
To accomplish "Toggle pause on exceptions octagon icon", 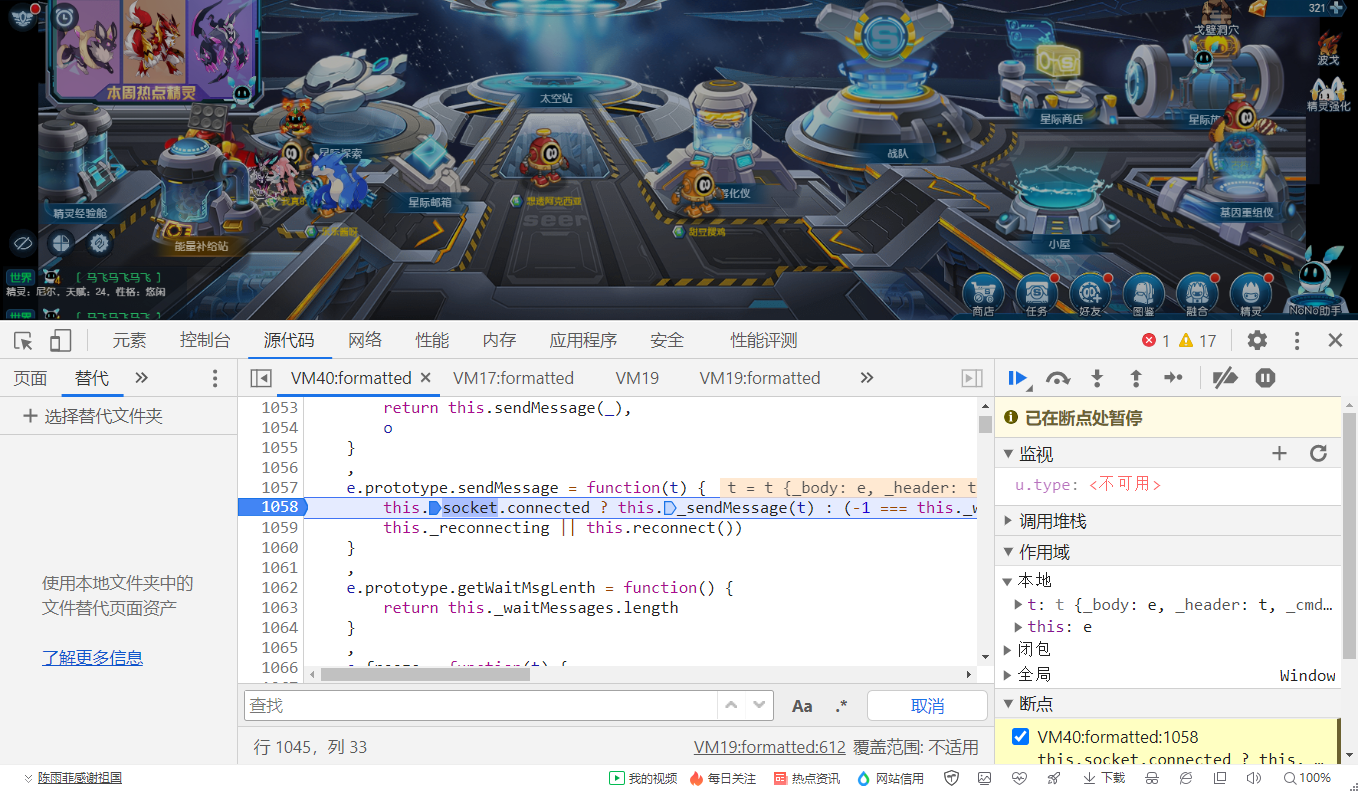I will (x=1264, y=378).
